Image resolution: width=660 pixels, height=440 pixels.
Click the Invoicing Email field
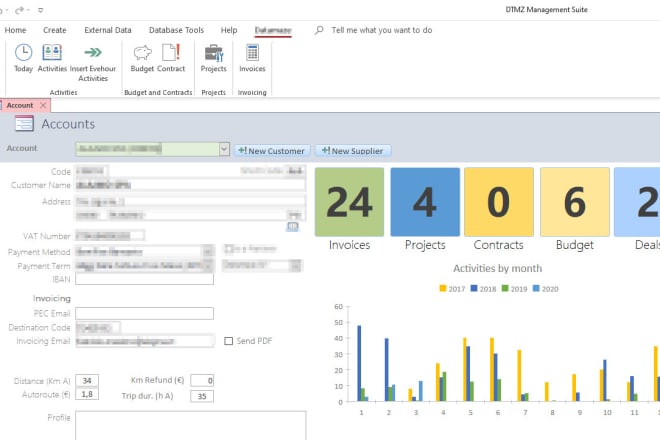[x=144, y=341]
